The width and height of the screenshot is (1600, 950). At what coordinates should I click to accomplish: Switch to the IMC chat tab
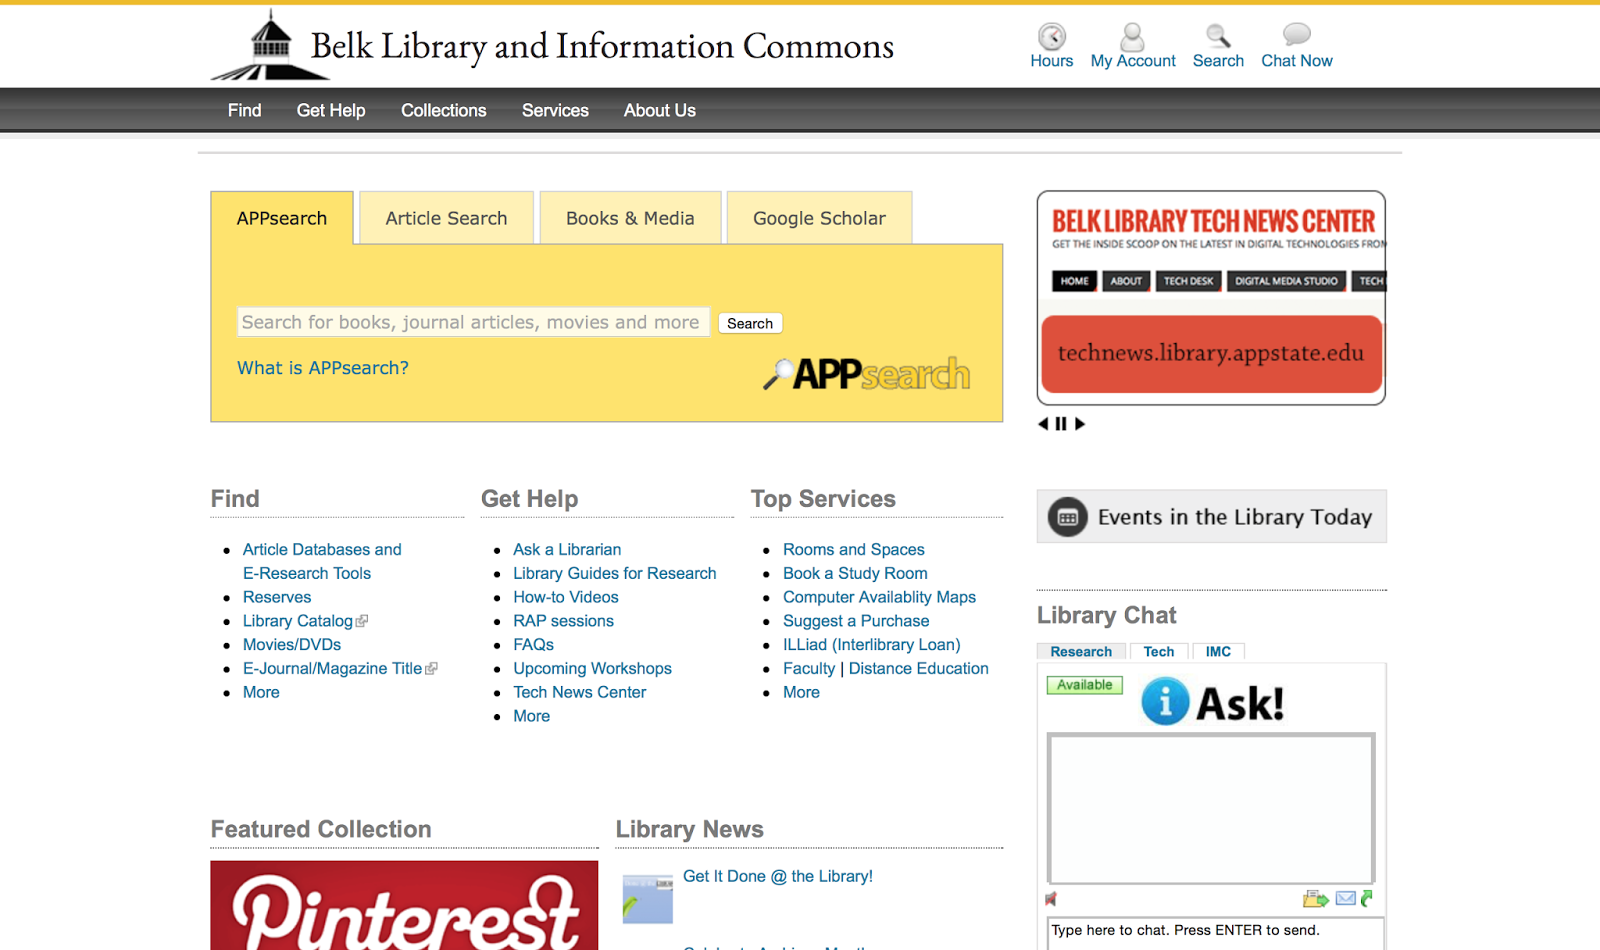(1218, 651)
